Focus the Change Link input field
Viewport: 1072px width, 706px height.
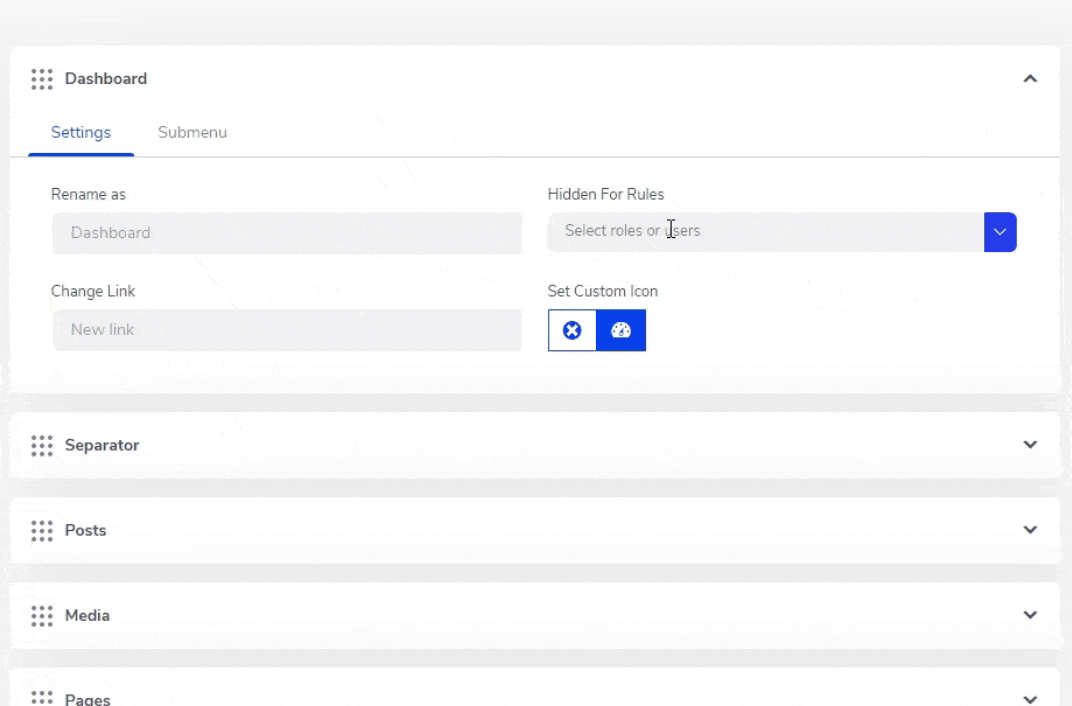click(287, 330)
